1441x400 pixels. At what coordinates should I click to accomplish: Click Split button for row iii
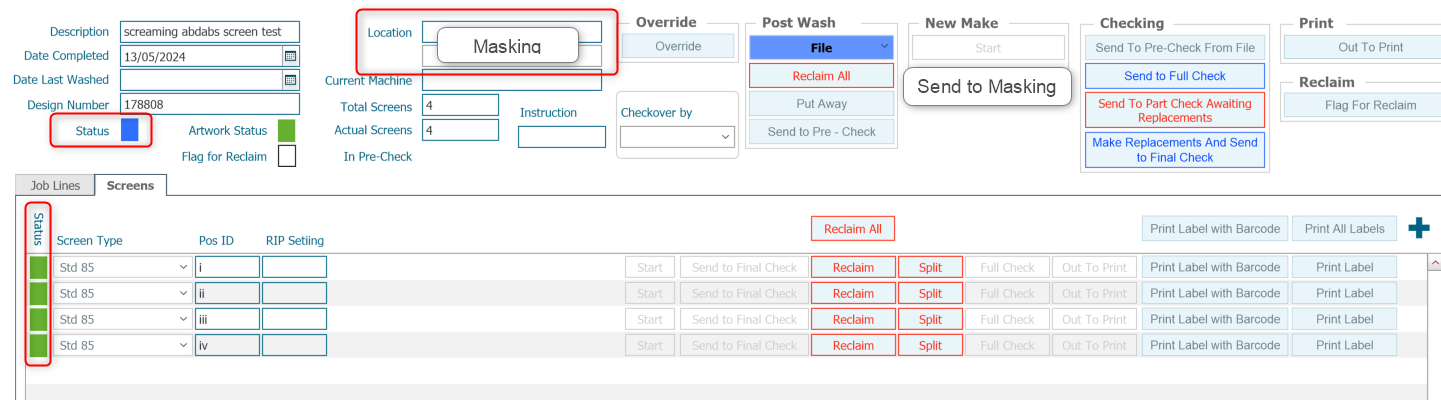point(931,319)
